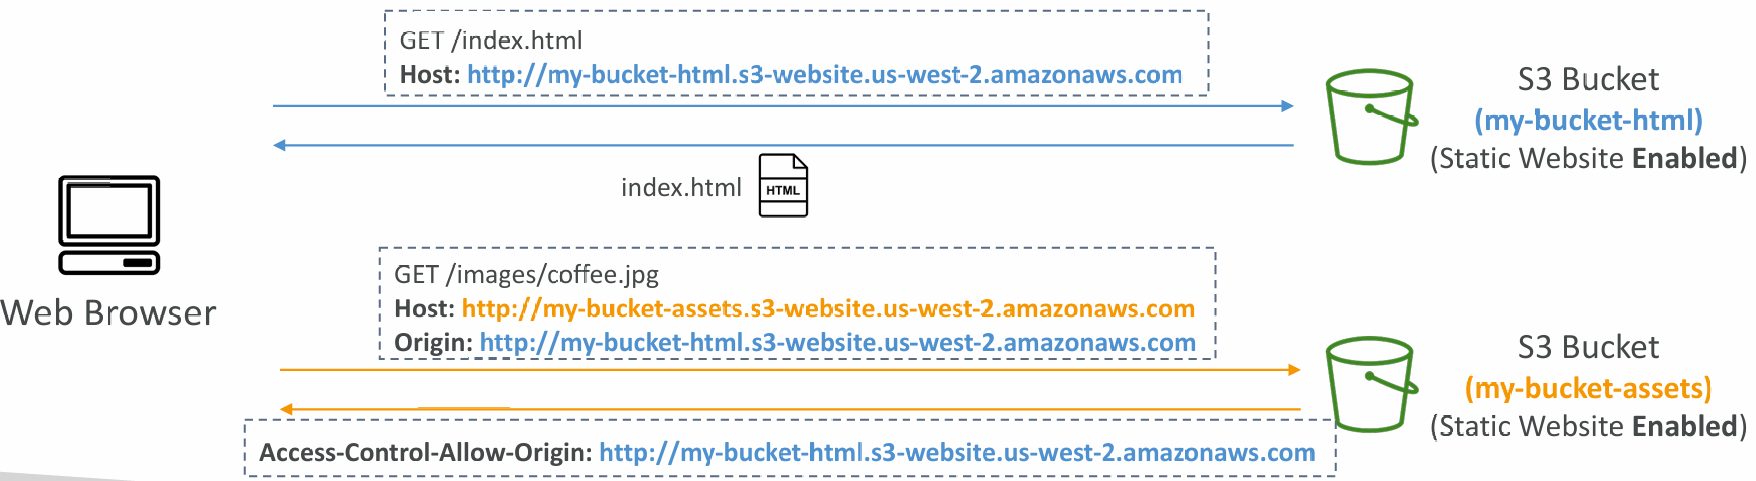Select the GET /images/coffee.jpg request text
The width and height of the screenshot is (1756, 481).
(x=527, y=275)
